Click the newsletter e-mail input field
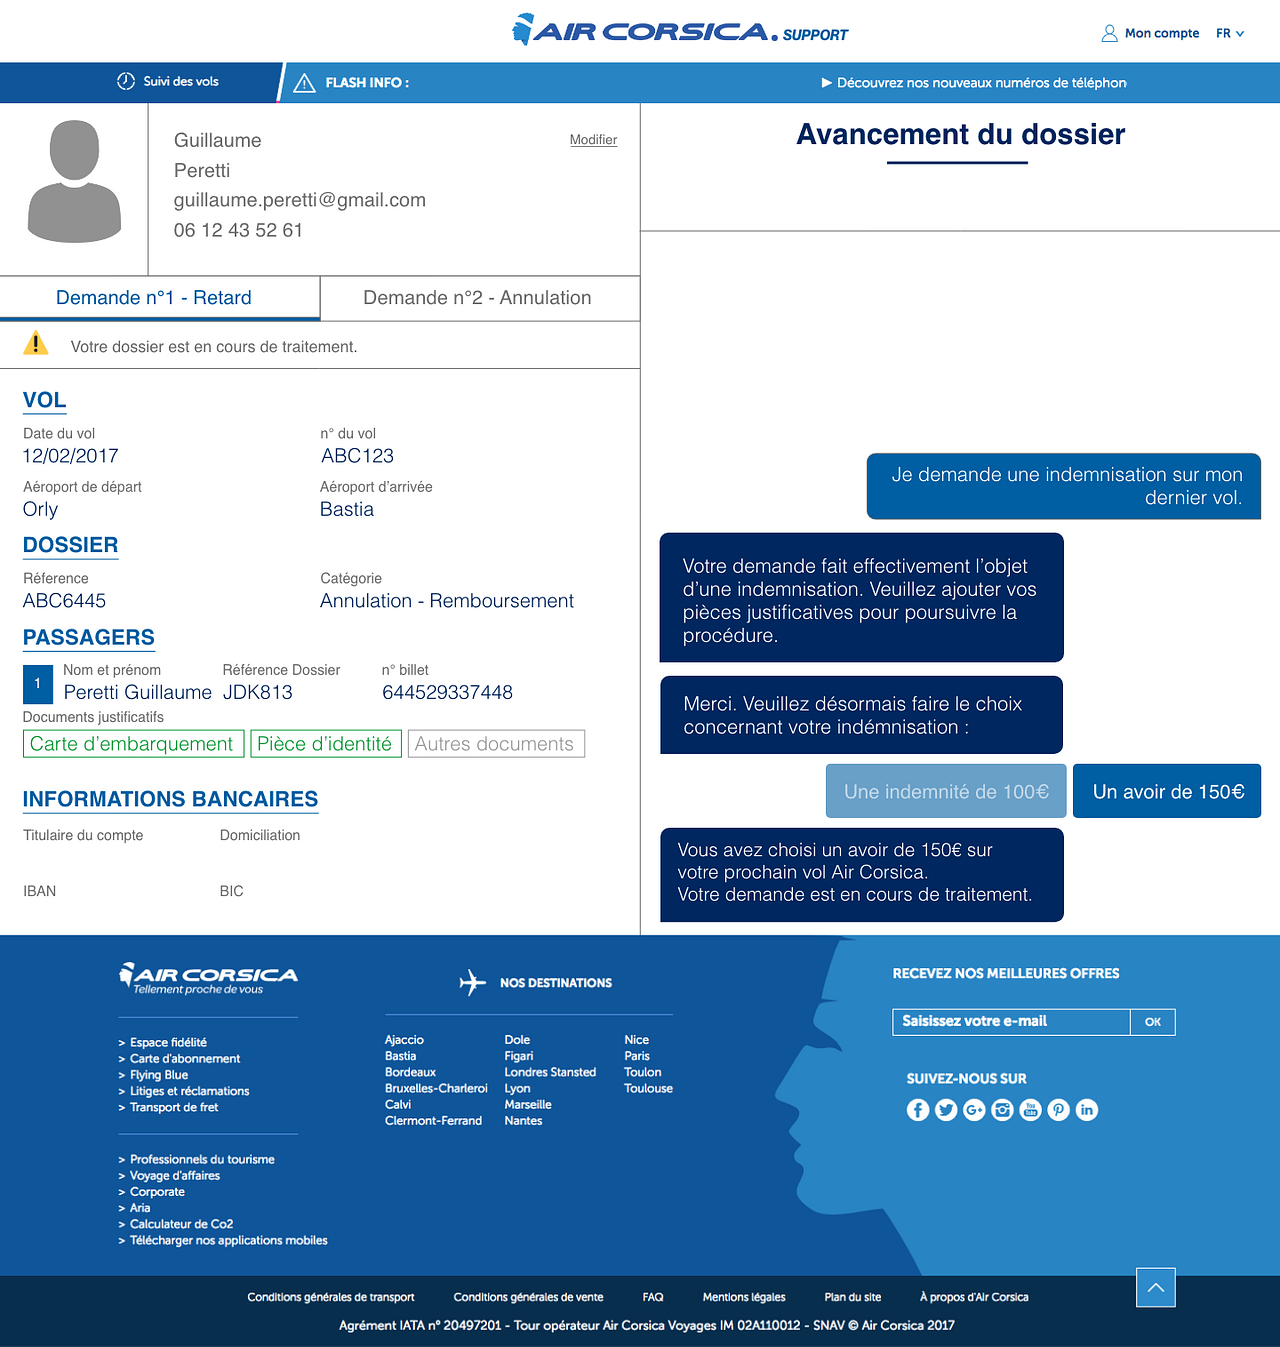Image resolution: width=1280 pixels, height=1347 pixels. pyautogui.click(x=1010, y=1021)
